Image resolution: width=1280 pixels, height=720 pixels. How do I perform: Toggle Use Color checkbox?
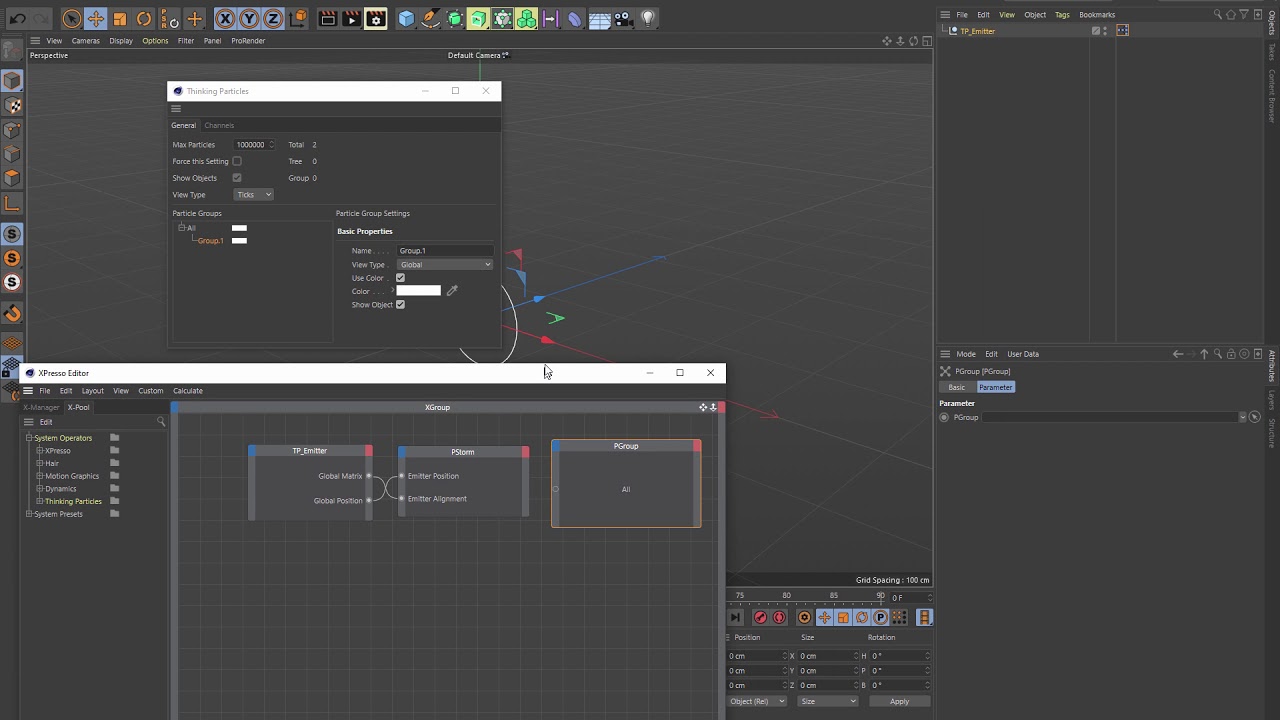(x=400, y=278)
